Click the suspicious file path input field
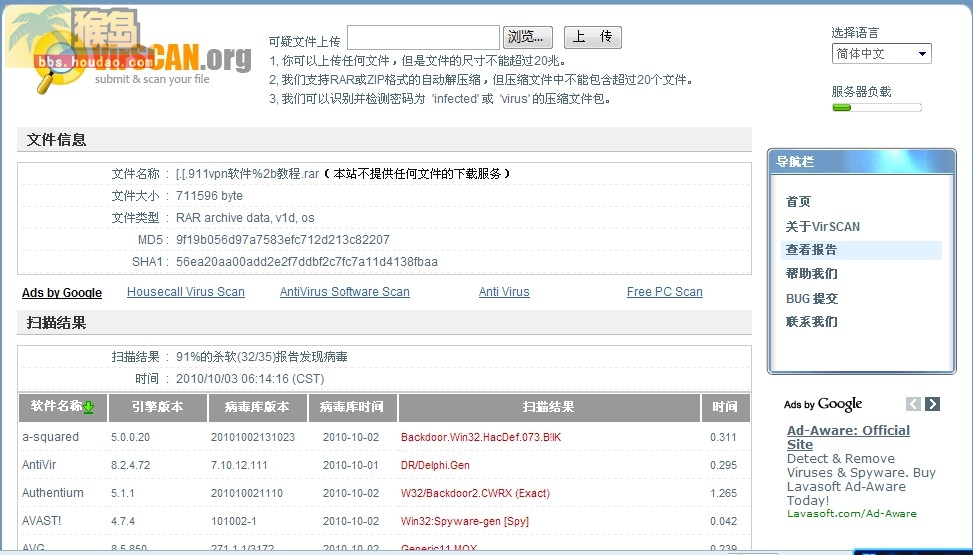Viewport: 973px width, 555px height. 423,38
